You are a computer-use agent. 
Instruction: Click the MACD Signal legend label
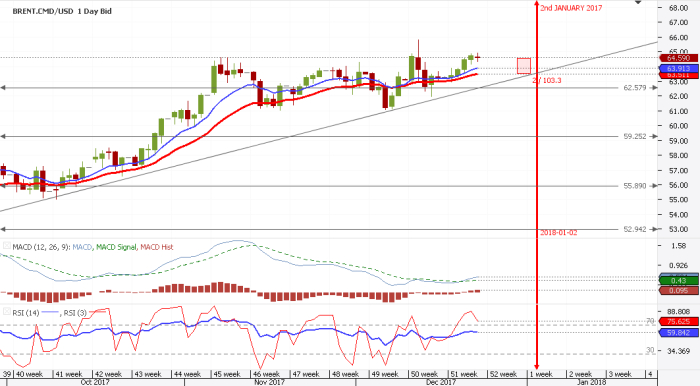(x=116, y=247)
